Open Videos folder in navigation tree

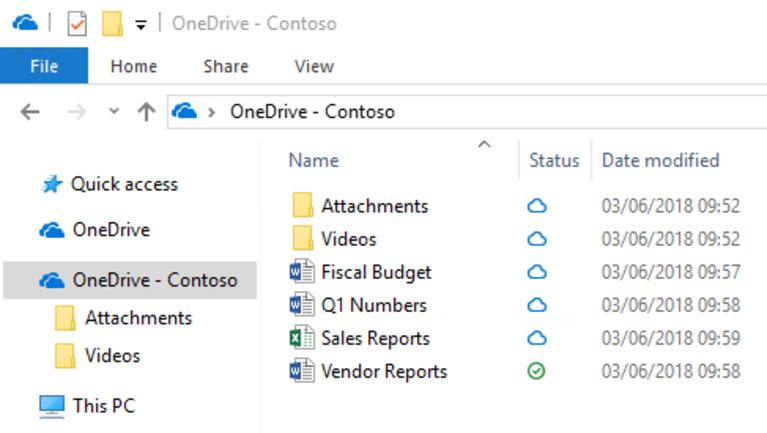(x=113, y=356)
